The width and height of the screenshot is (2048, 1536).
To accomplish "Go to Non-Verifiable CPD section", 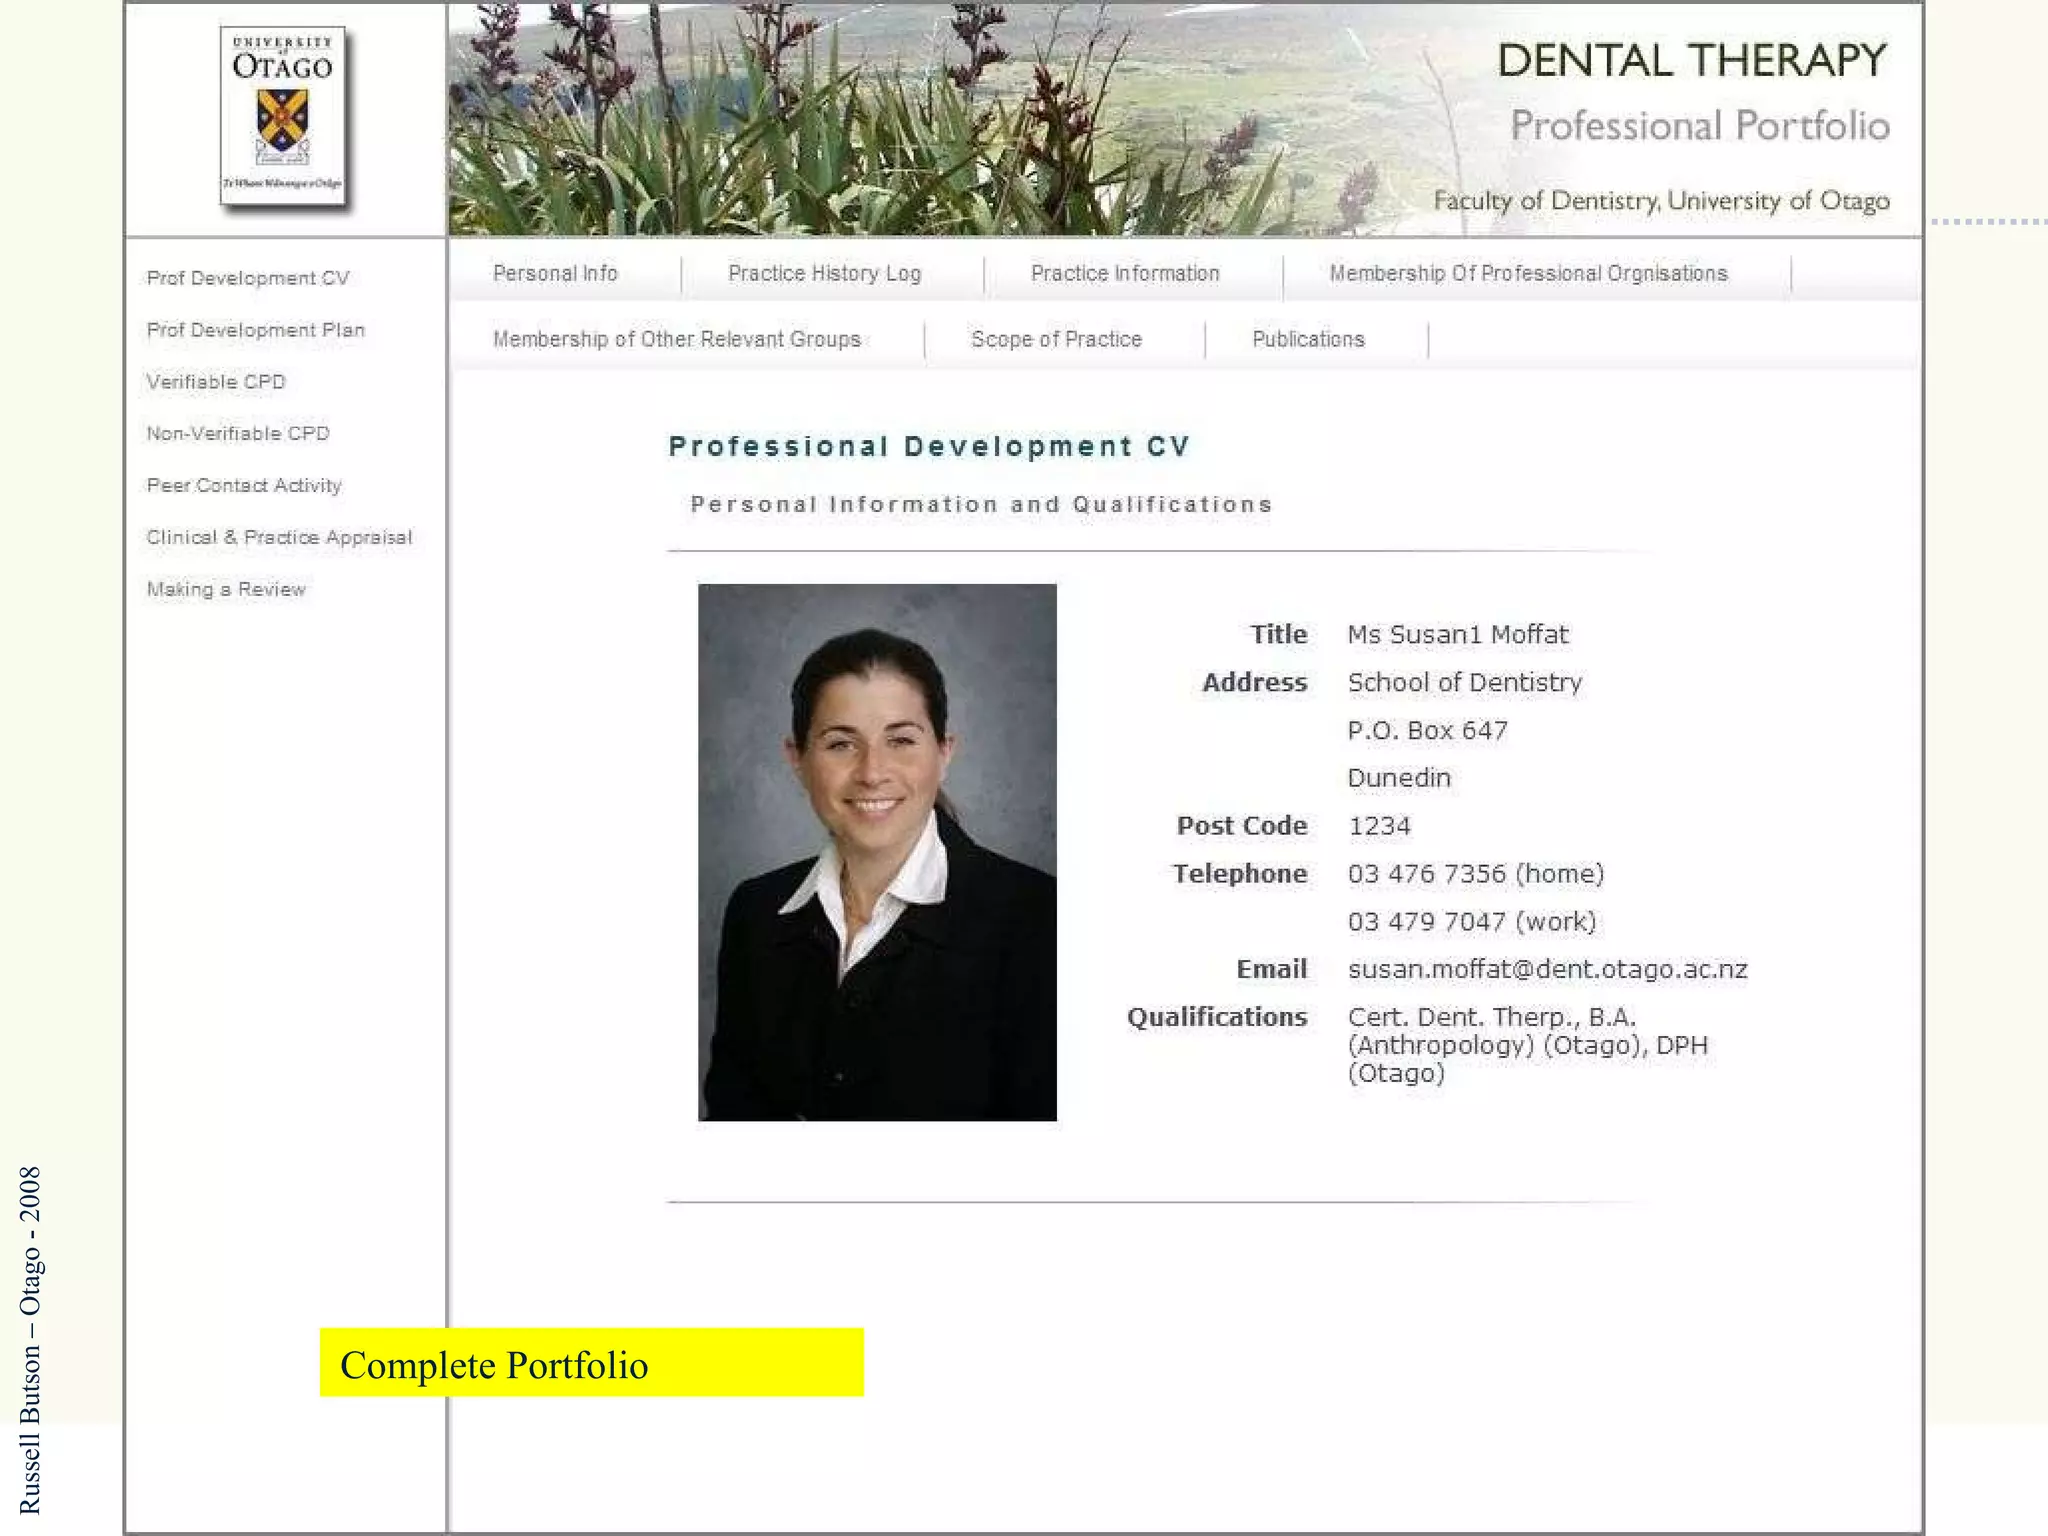I will click(238, 433).
